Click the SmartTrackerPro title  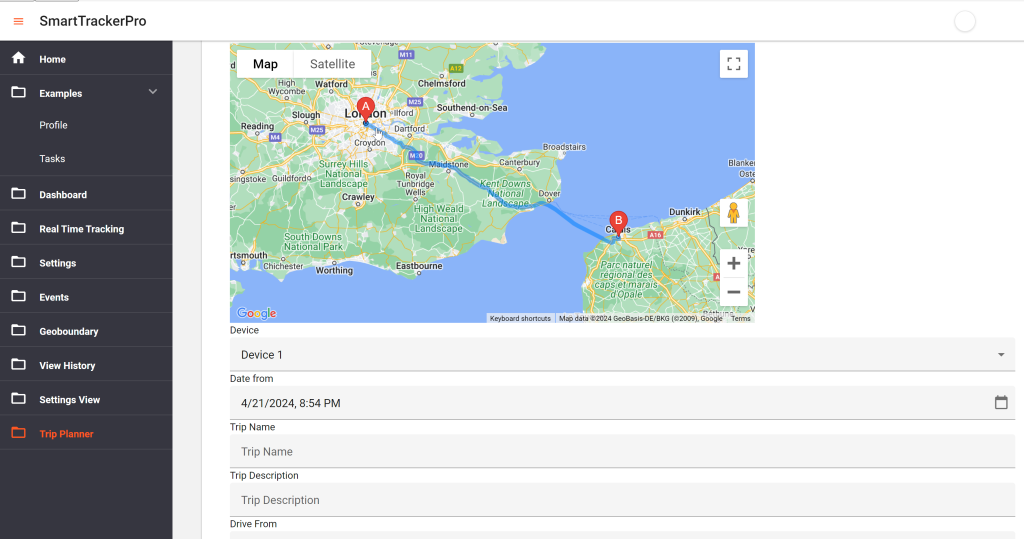tap(93, 21)
